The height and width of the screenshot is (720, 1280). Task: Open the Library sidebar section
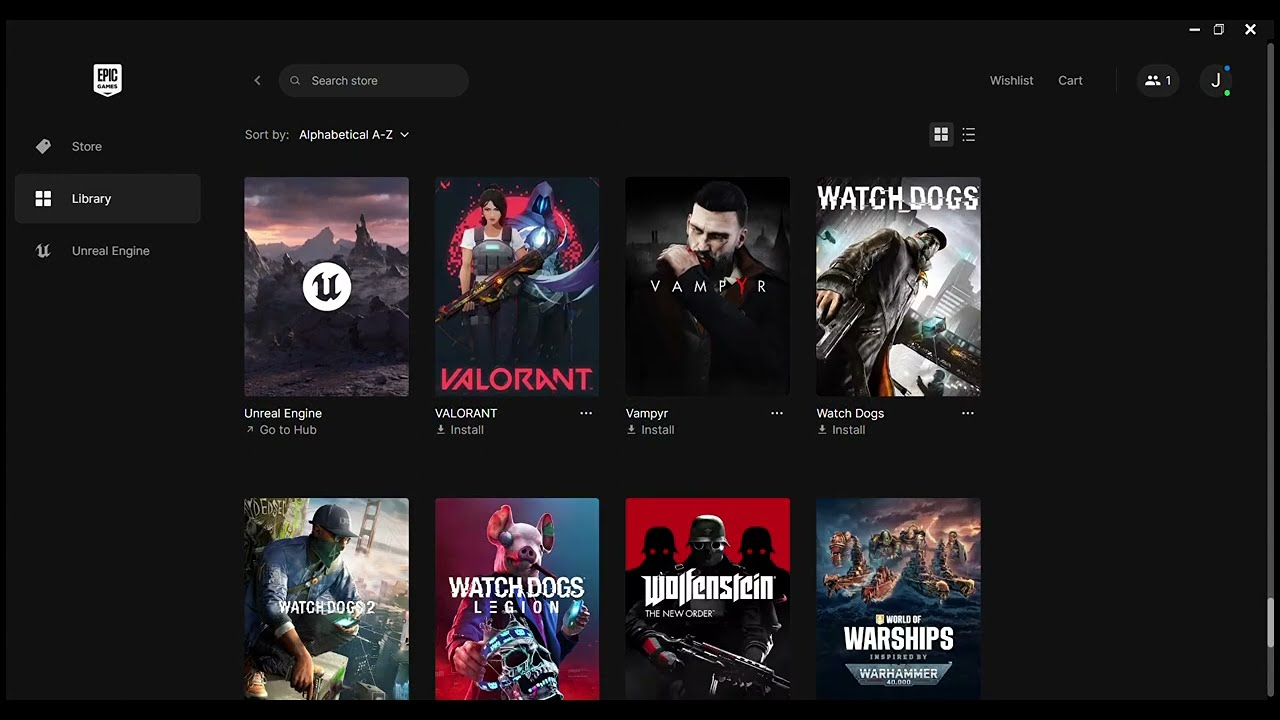click(107, 198)
